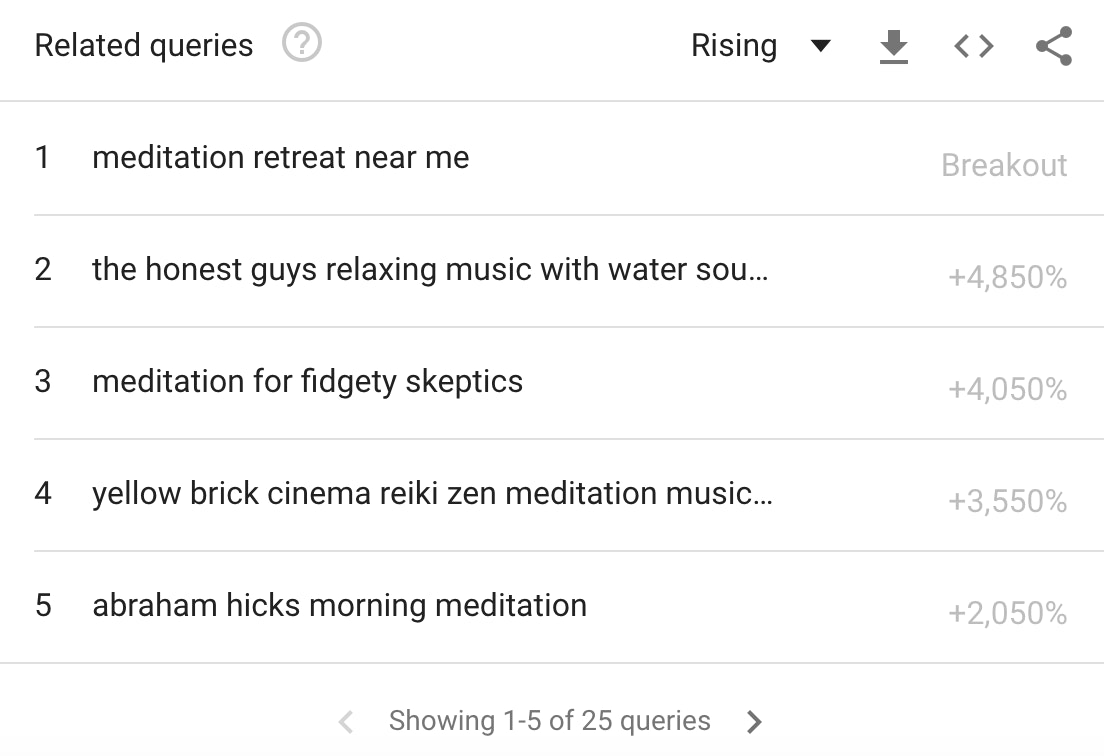1104x756 pixels.
Task: Click the next page chevron arrow
Action: (755, 720)
